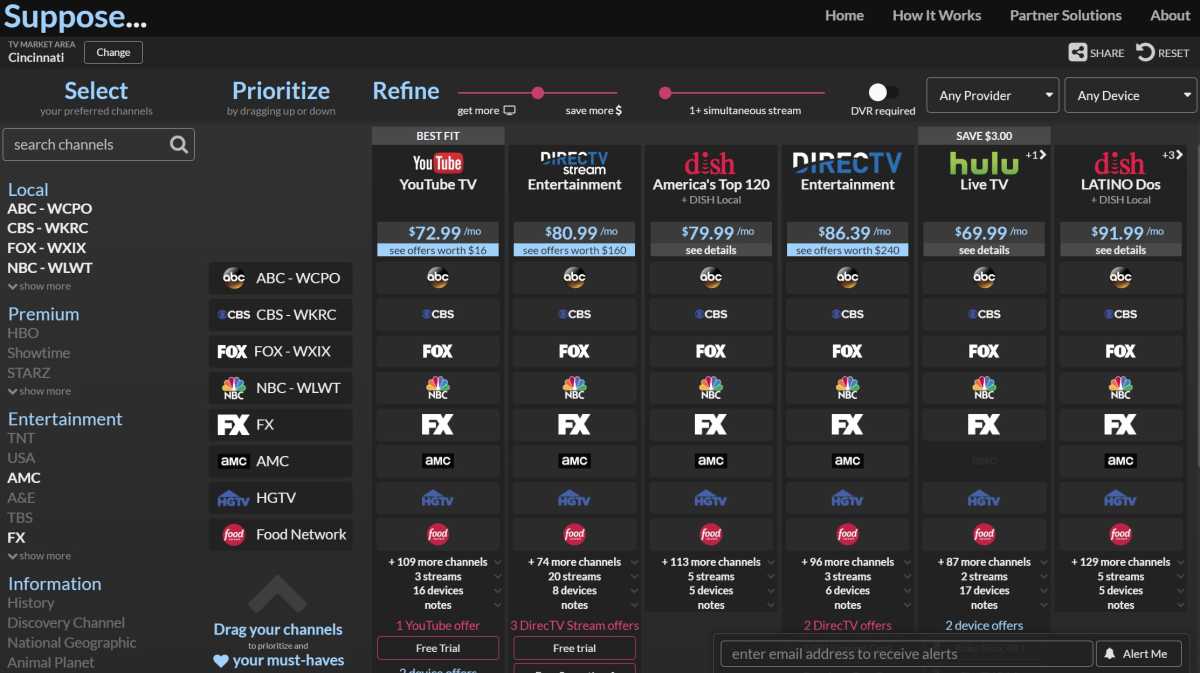Click the HGTV icon in the YouTube TV column
1200x673 pixels.
point(438,498)
